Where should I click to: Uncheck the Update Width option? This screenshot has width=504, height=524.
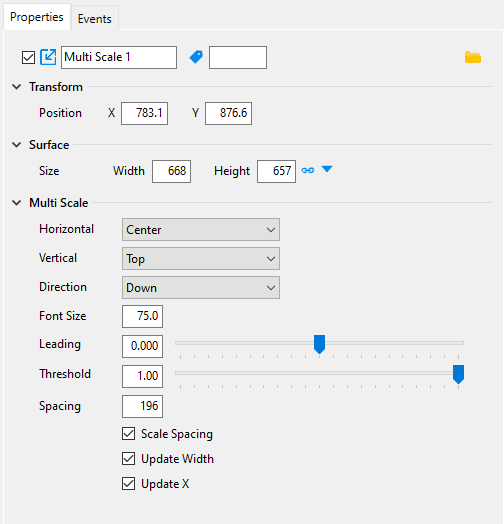129,459
